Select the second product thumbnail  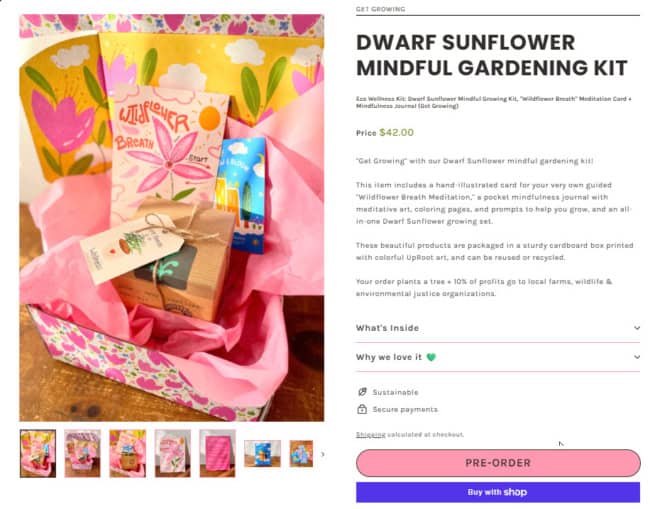(82, 453)
